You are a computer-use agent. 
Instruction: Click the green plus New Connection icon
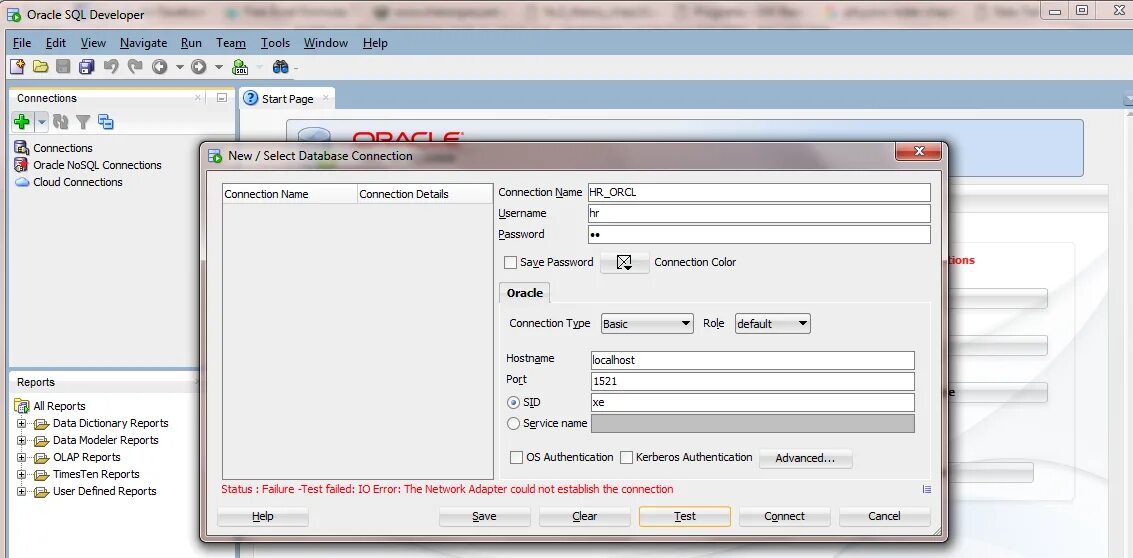click(x=22, y=121)
